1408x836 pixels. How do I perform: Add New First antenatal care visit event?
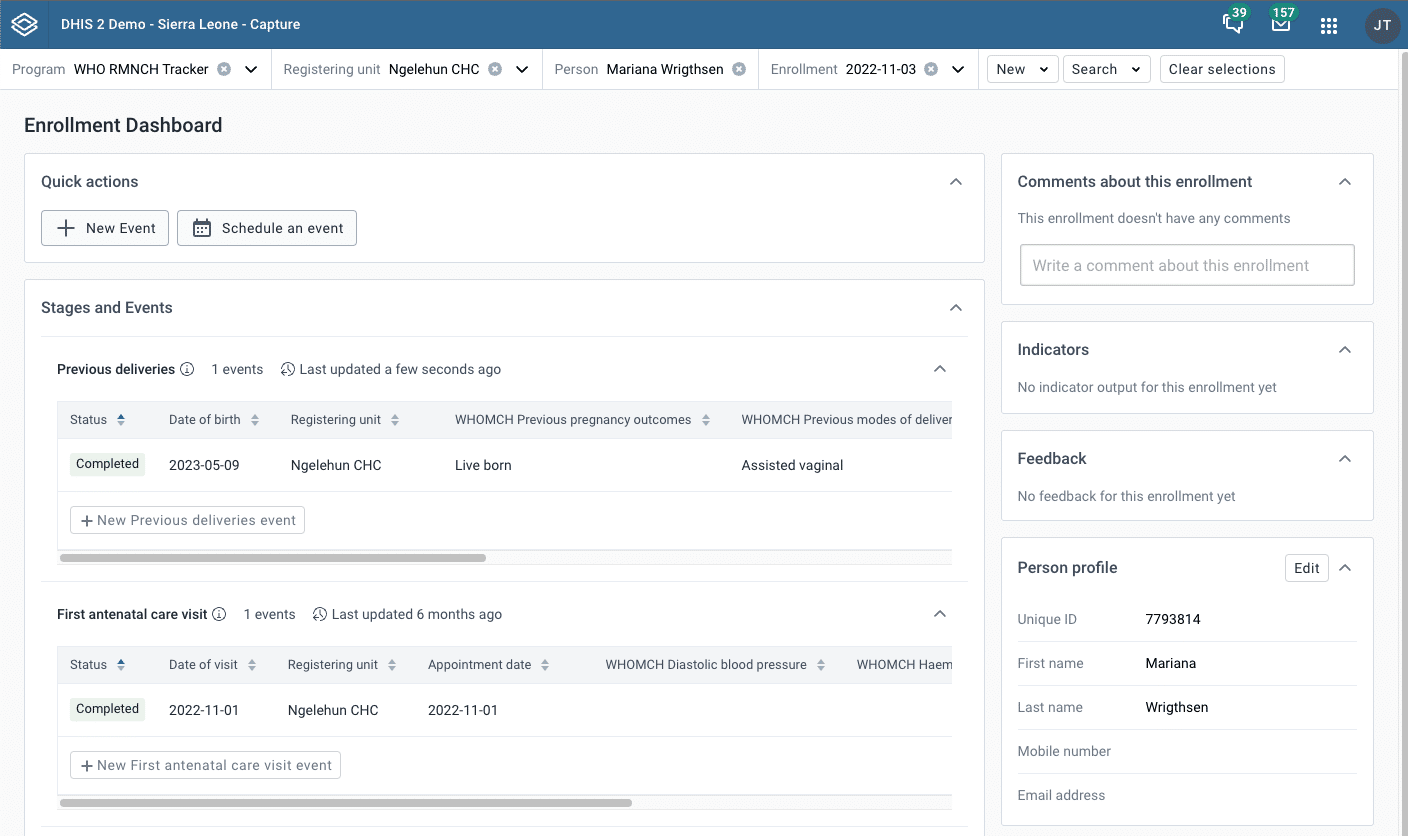coord(205,765)
